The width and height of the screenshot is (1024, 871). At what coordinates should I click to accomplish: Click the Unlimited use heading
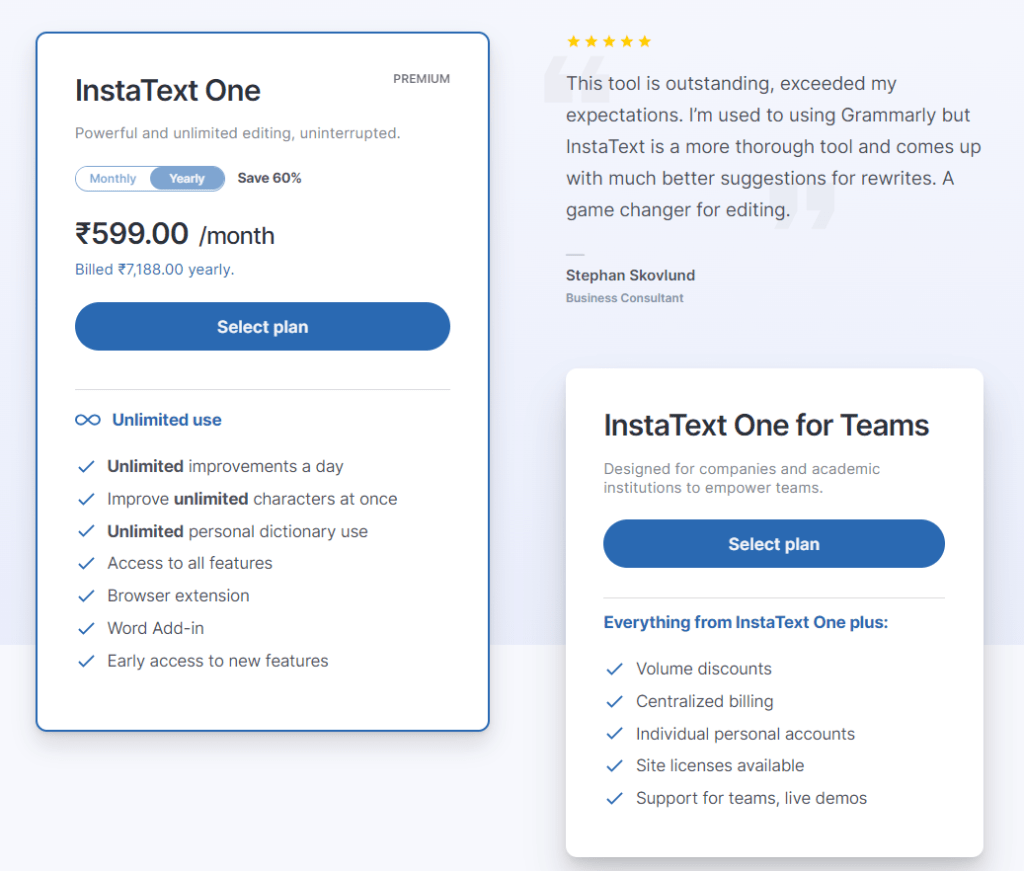click(167, 420)
